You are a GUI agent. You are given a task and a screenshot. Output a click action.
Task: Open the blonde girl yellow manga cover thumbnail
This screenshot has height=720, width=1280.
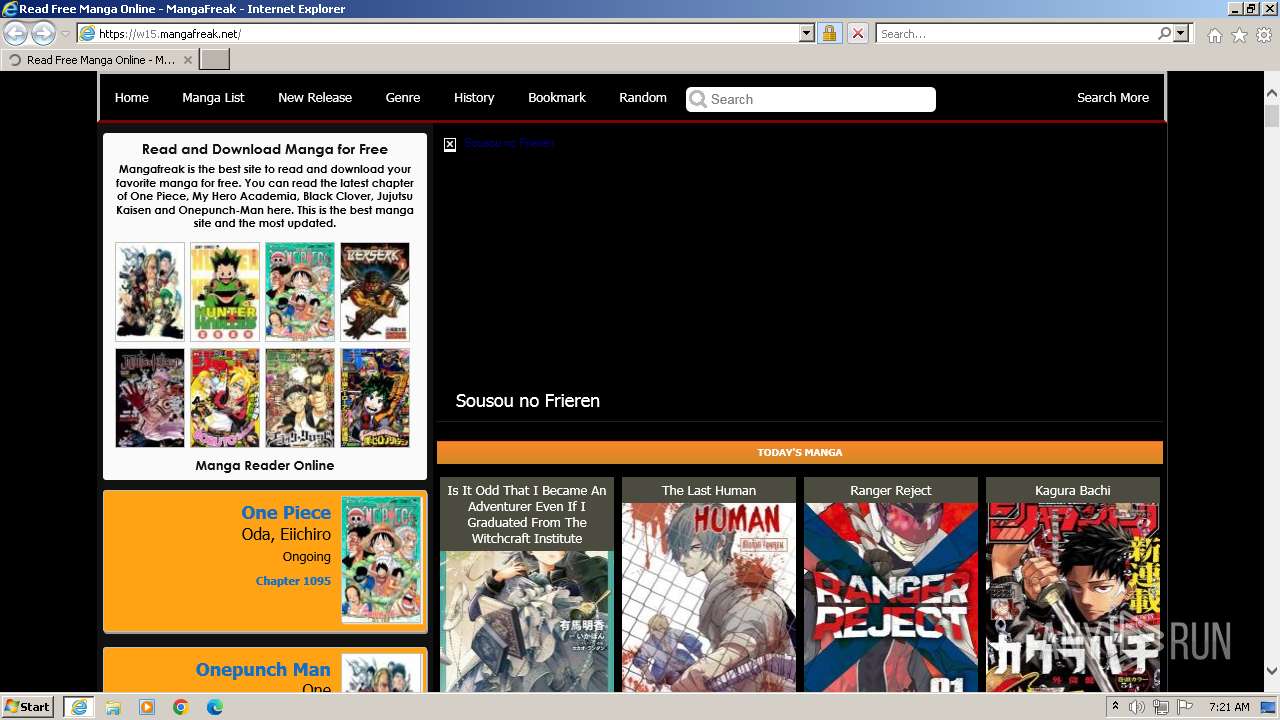225,398
